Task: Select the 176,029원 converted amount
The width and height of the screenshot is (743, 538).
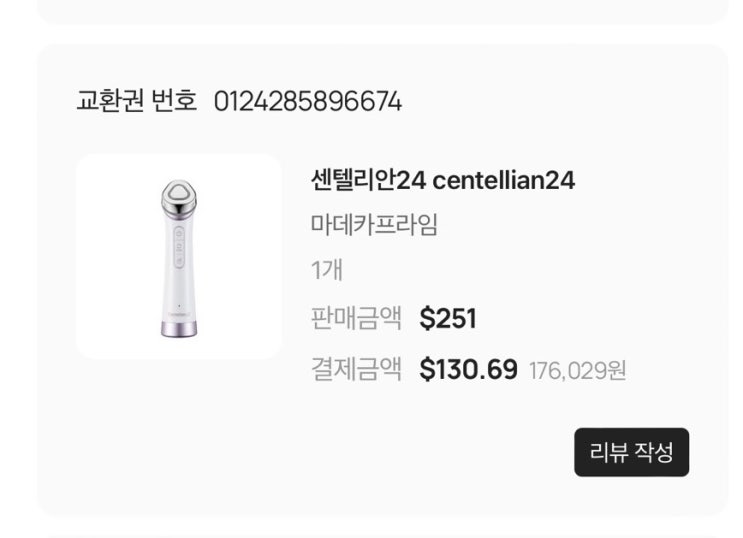Action: coord(577,371)
